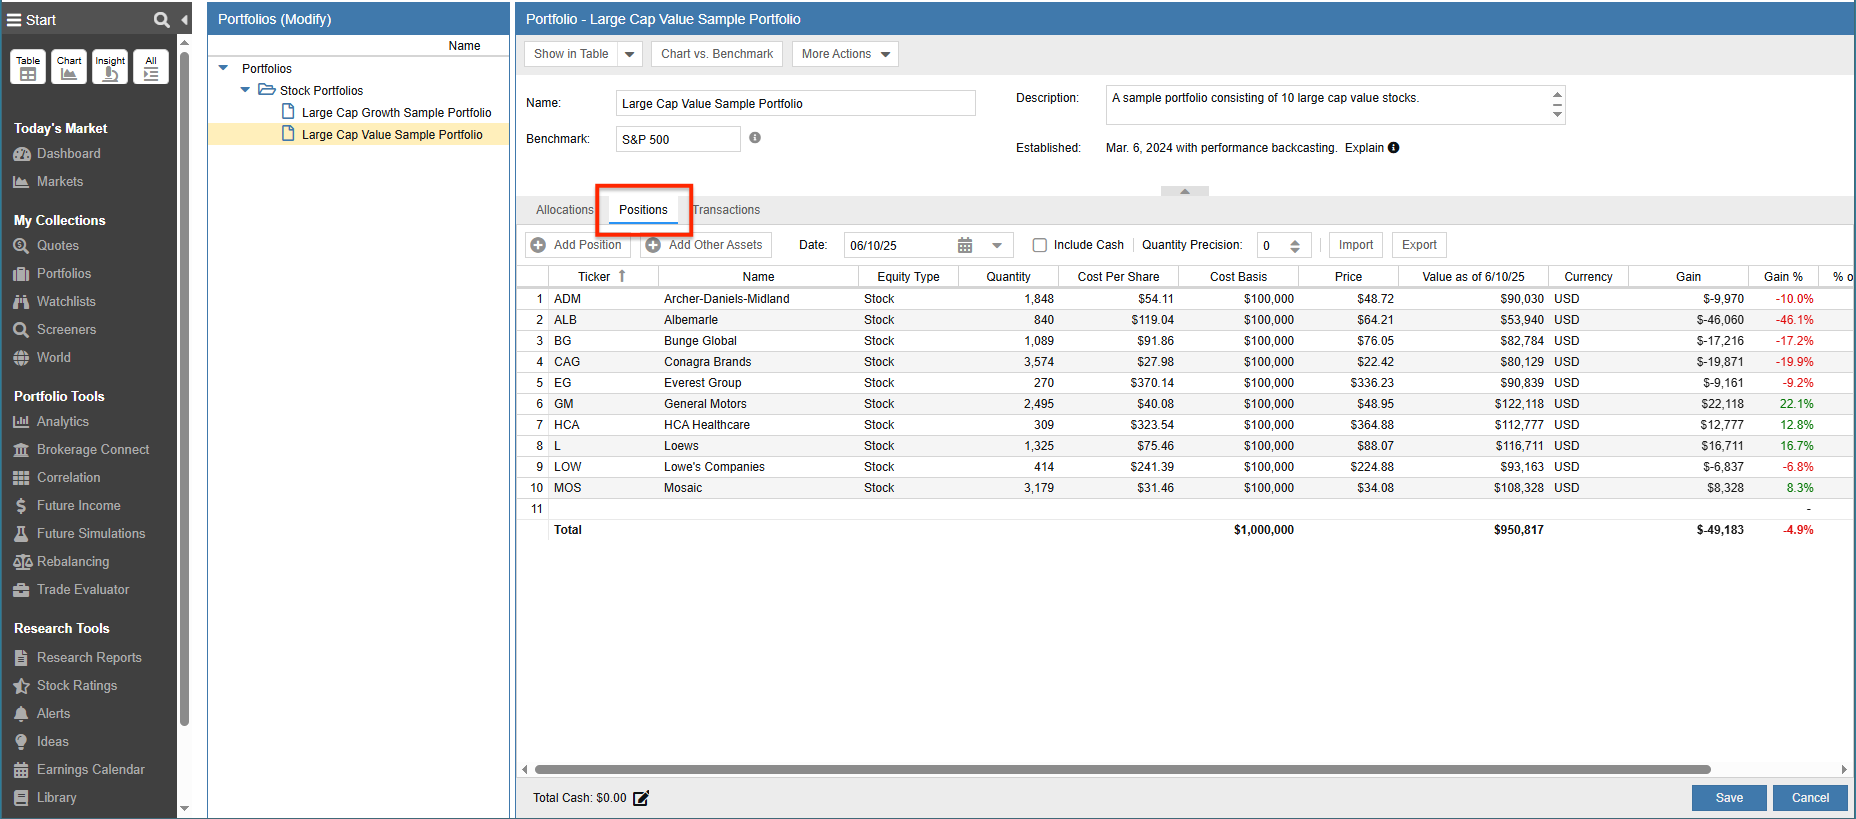The height and width of the screenshot is (819, 1856).
Task: Open a new Table view
Action: tap(28, 67)
